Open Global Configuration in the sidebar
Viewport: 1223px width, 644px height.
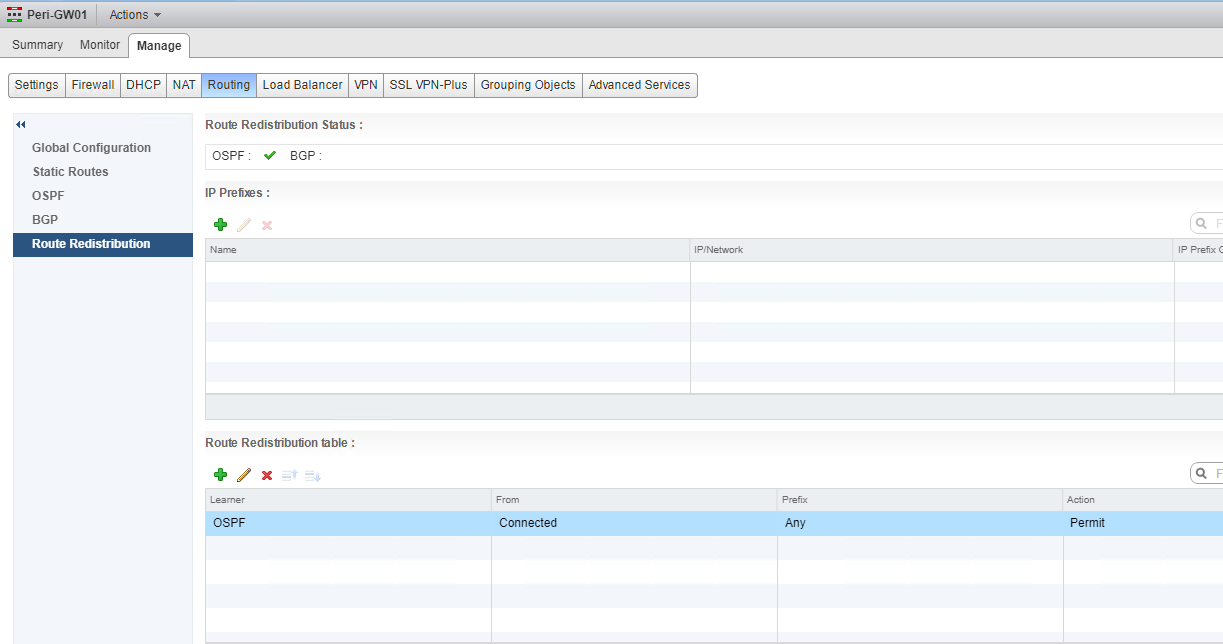pyautogui.click(x=91, y=148)
